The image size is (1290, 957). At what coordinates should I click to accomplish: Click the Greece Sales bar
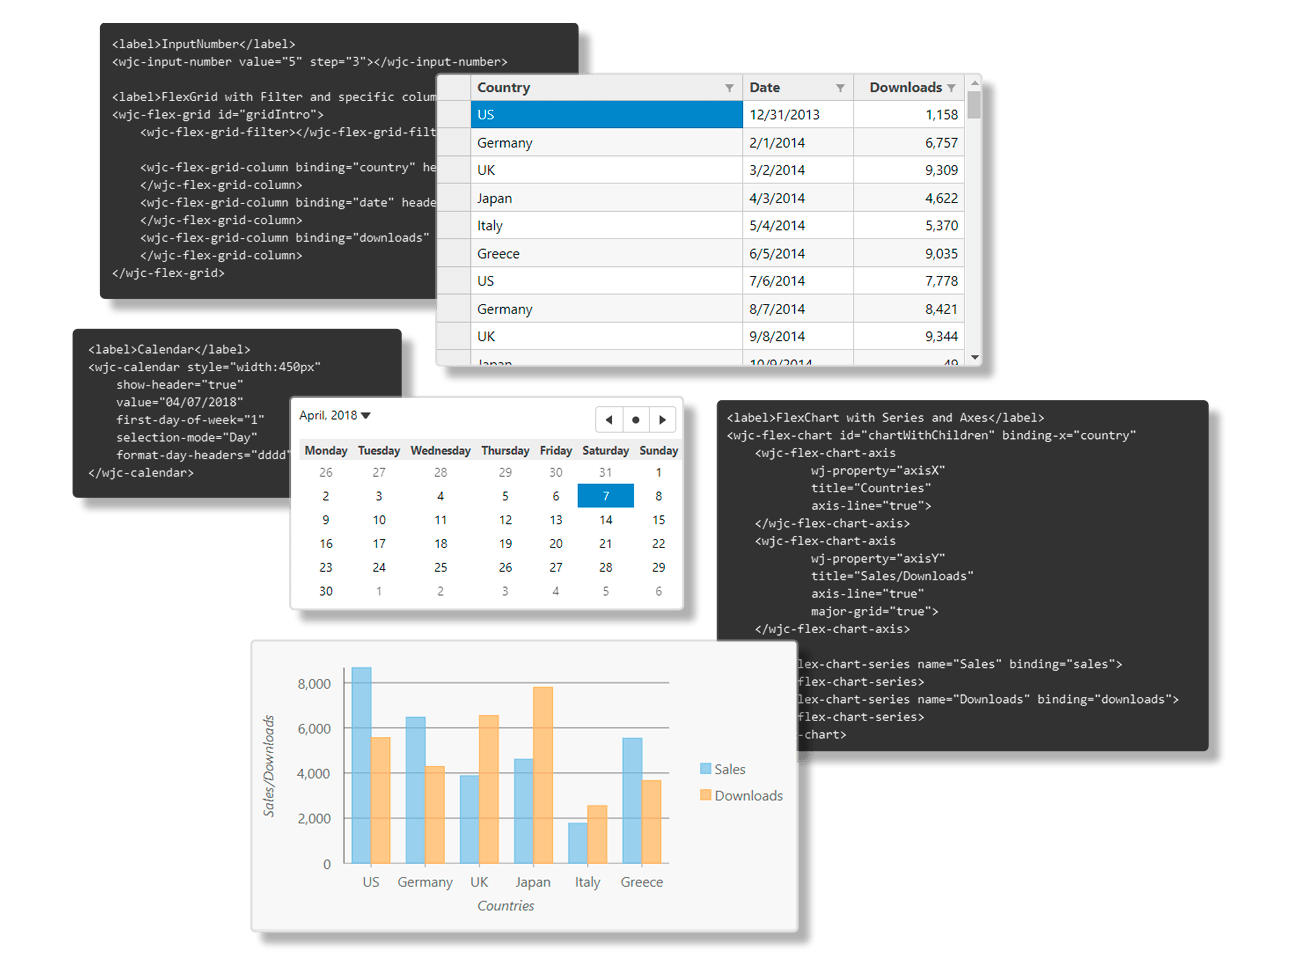(x=632, y=800)
